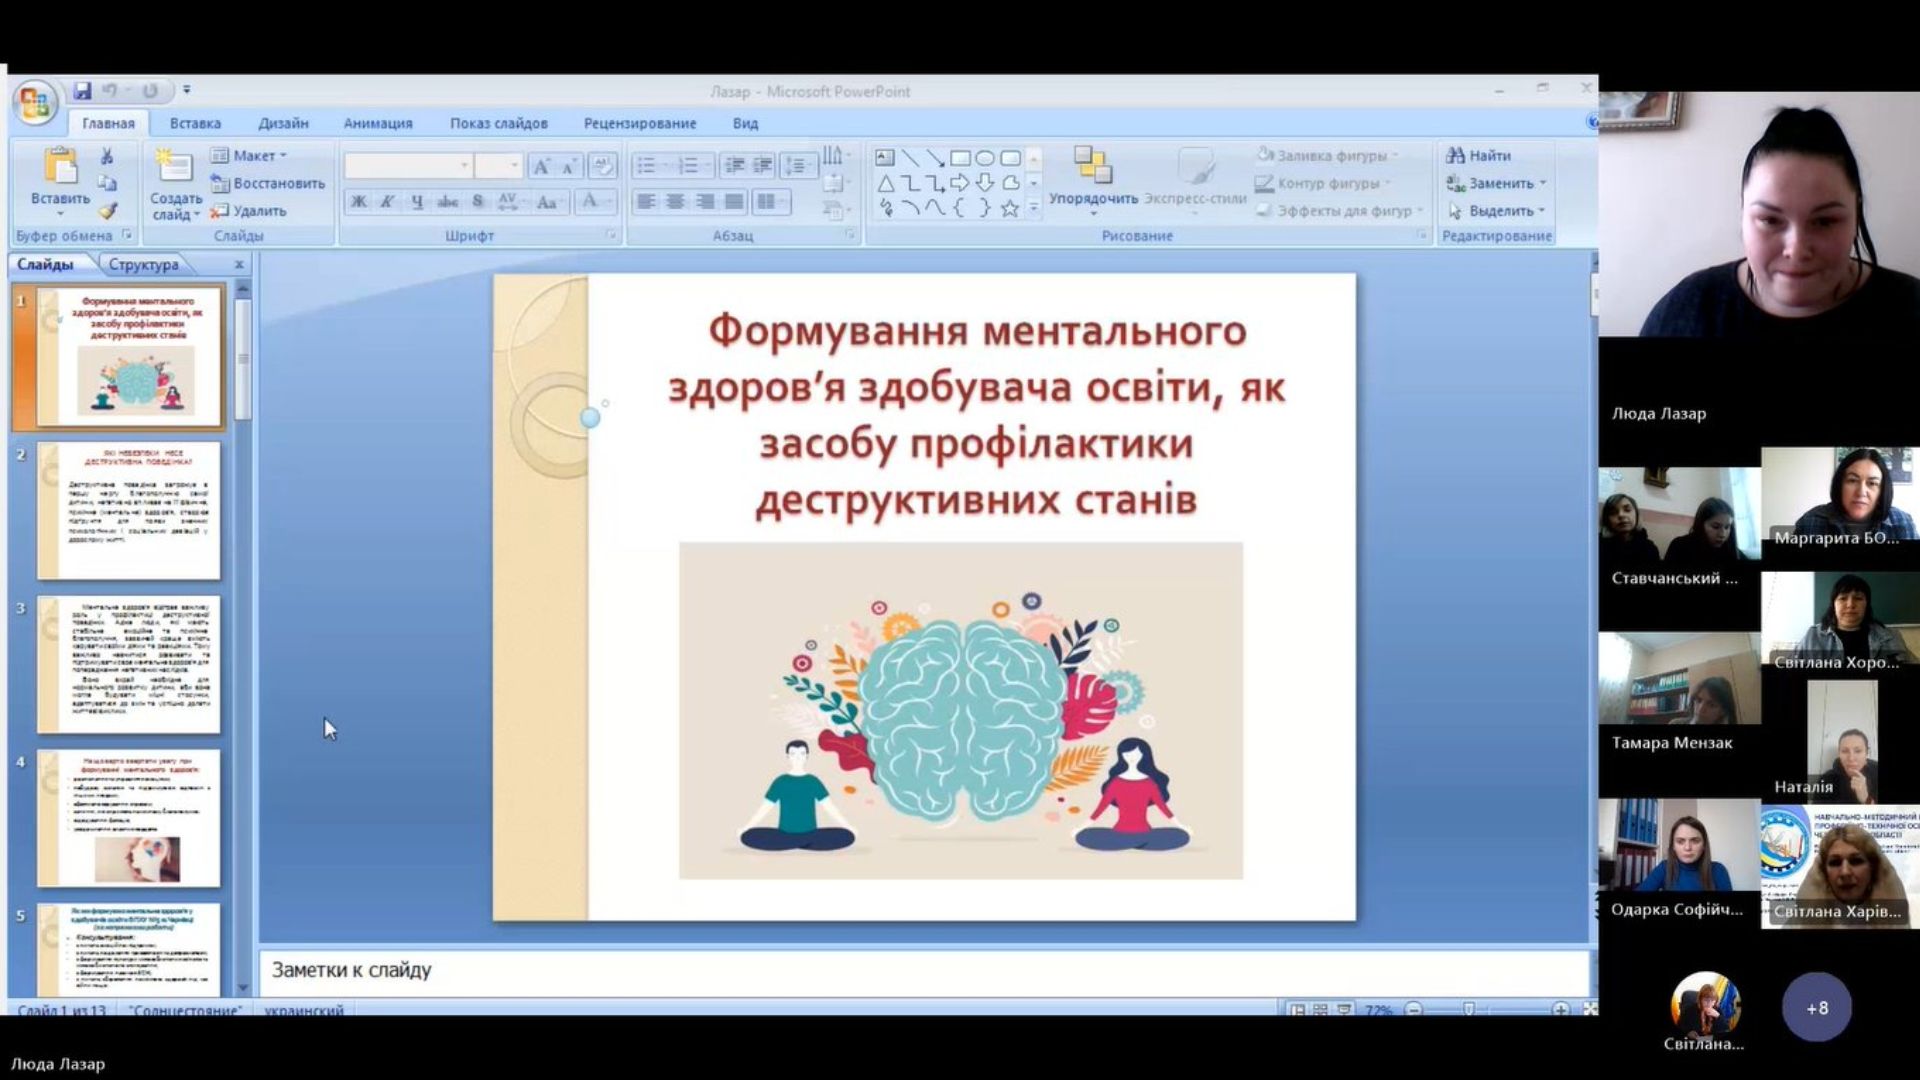Toggle italic К formatting button

coord(388,202)
